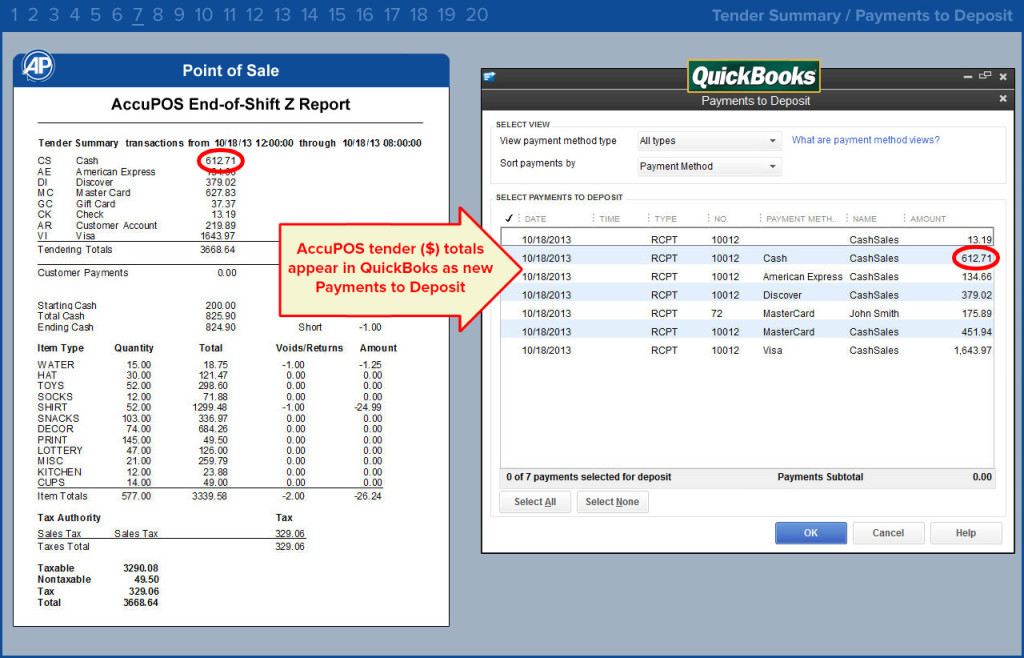The image size is (1024, 658).
Task: Jump to page 10 in the number strip
Action: click(204, 14)
